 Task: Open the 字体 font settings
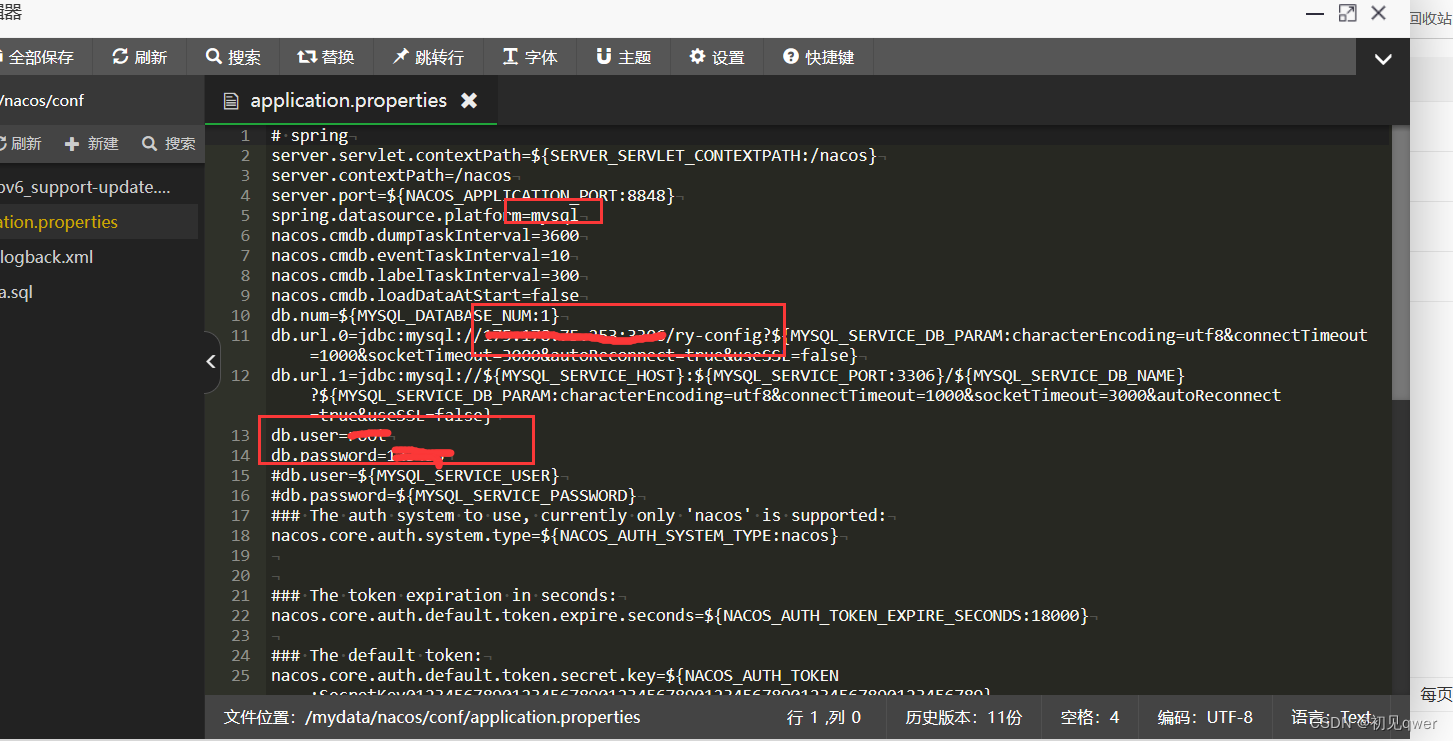[530, 57]
